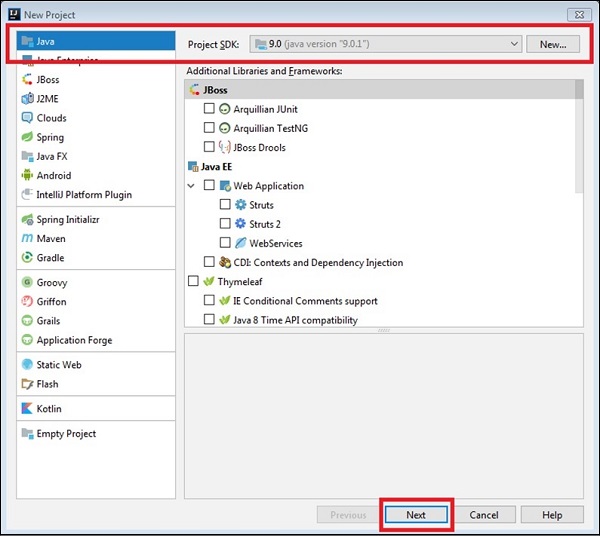Choose the Clouds project icon
The width and height of the screenshot is (600, 536).
tap(27, 118)
